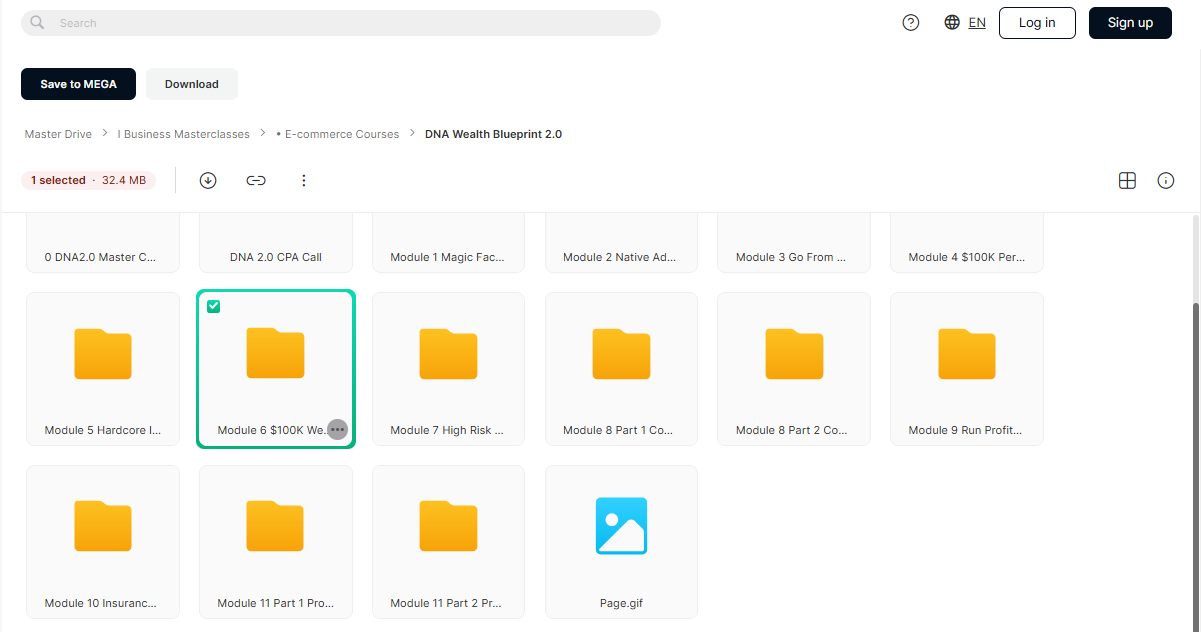Open the Module 5 Hardcore folder icon
1201x632 pixels.
(103, 354)
